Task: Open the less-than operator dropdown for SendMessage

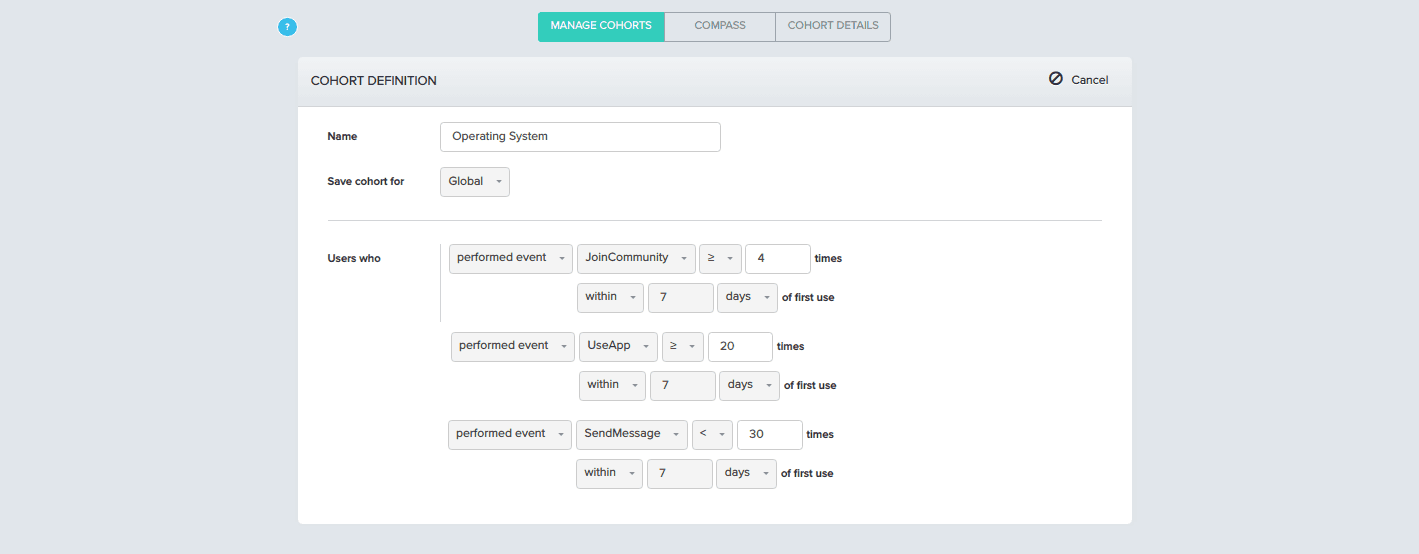Action: [x=712, y=434]
